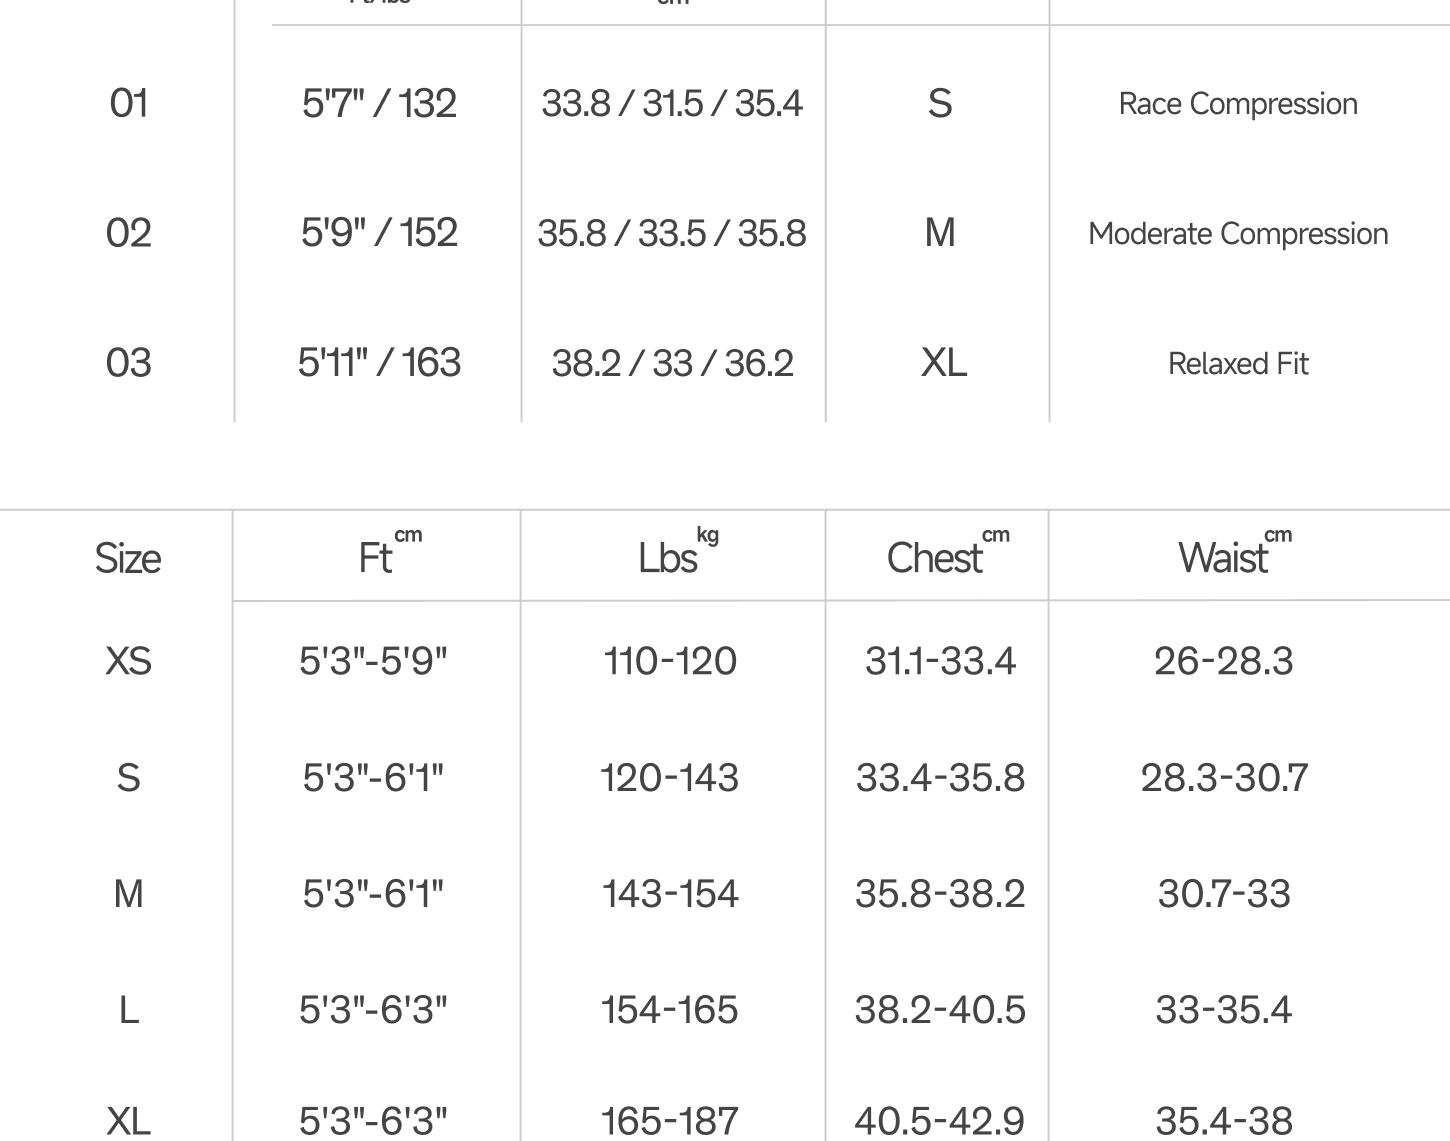Click the Waist column header
The height and width of the screenshot is (1141, 1450).
1224,558
